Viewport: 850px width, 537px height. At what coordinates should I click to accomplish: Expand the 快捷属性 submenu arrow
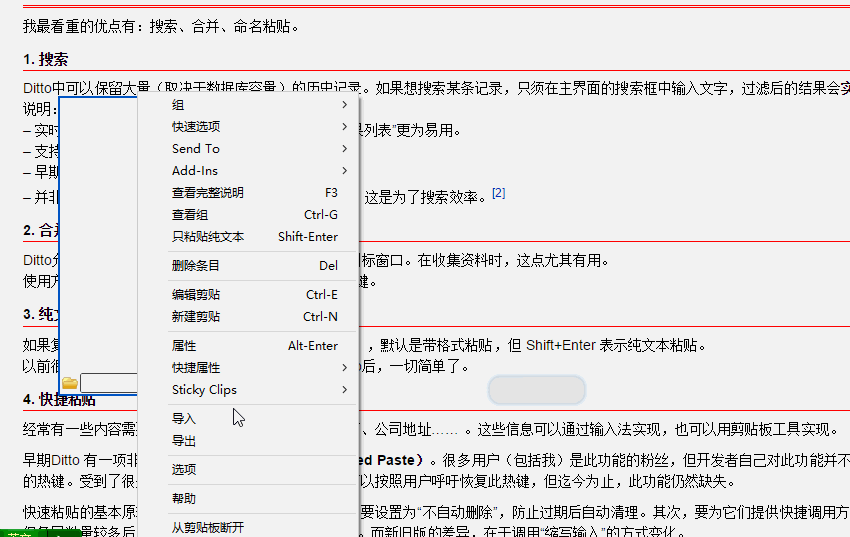tap(345, 367)
